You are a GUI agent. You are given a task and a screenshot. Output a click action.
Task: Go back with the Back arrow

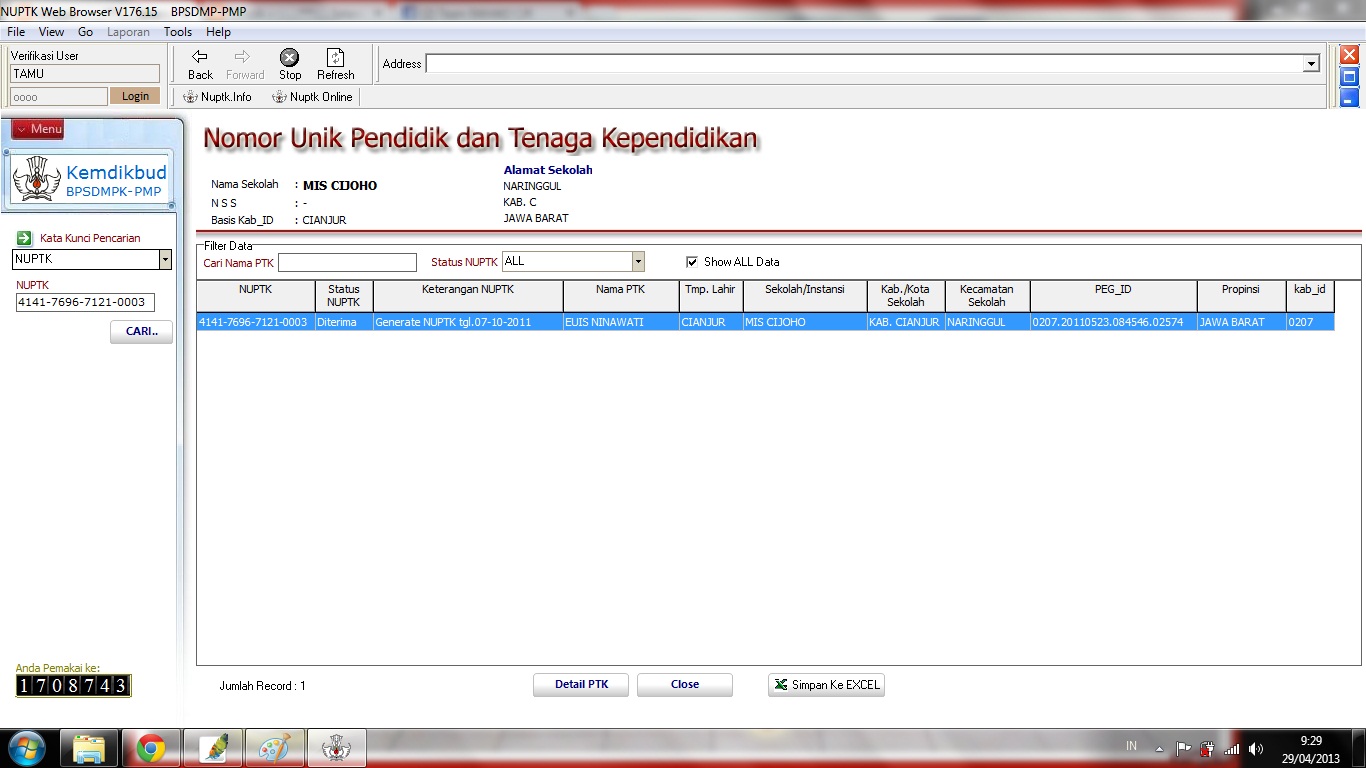[200, 65]
